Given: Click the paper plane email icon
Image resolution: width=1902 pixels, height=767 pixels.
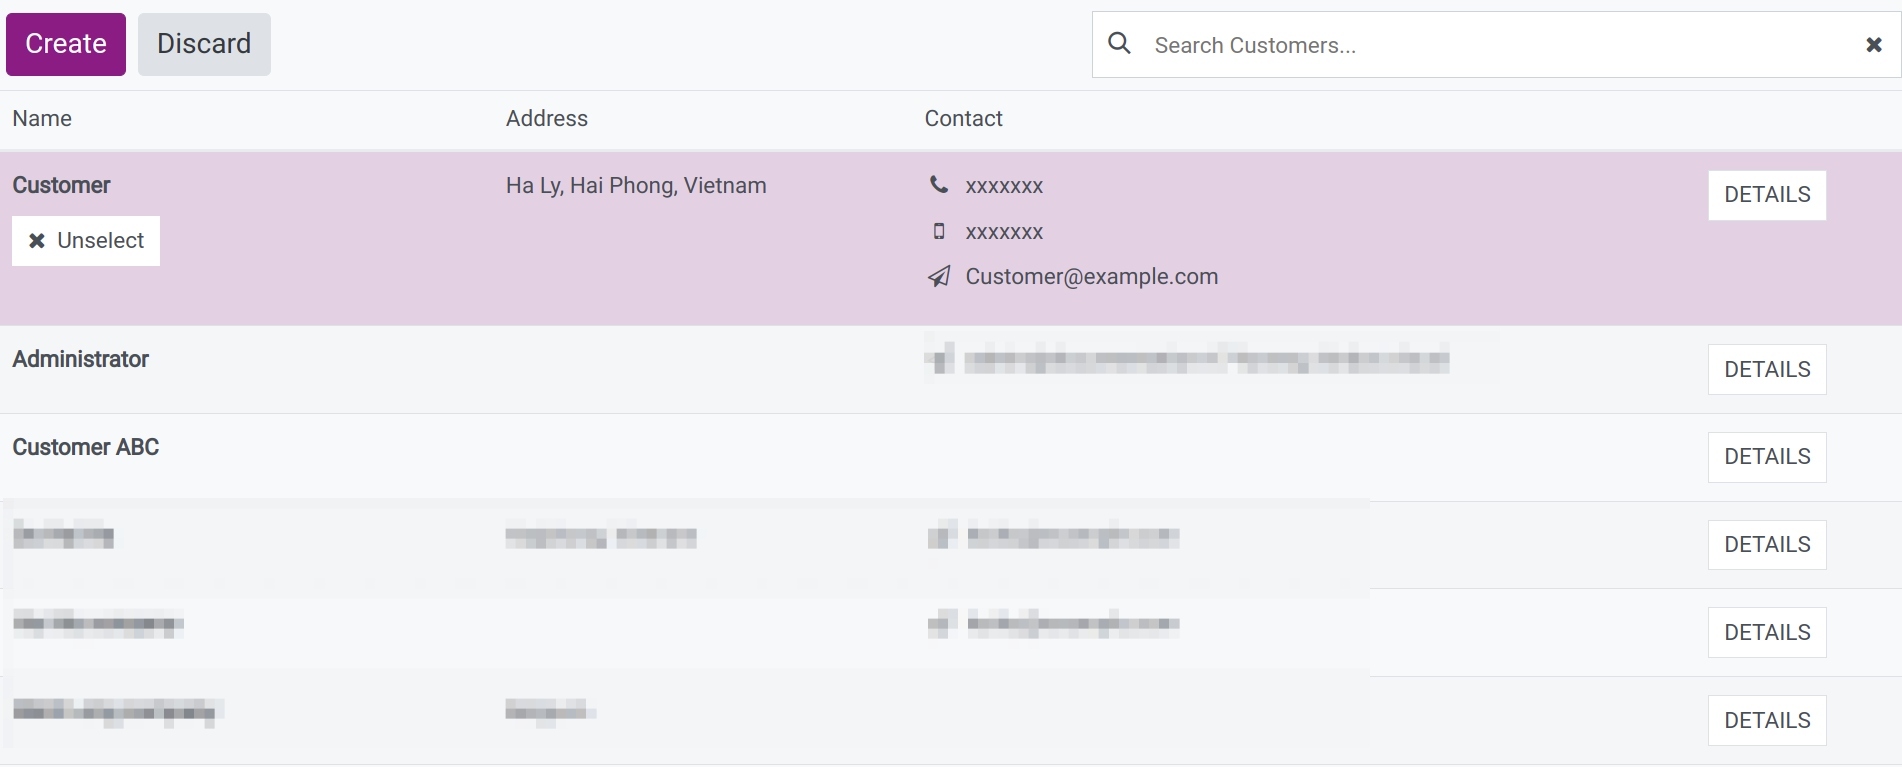Looking at the screenshot, I should (x=938, y=277).
